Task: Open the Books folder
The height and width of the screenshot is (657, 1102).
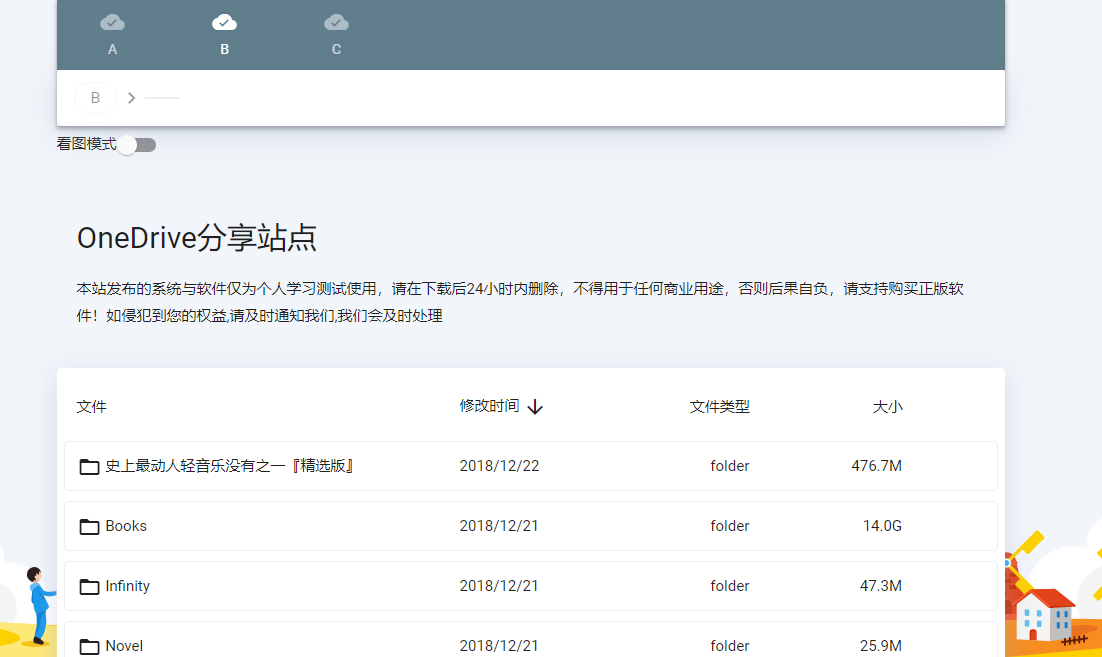Action: (531, 526)
